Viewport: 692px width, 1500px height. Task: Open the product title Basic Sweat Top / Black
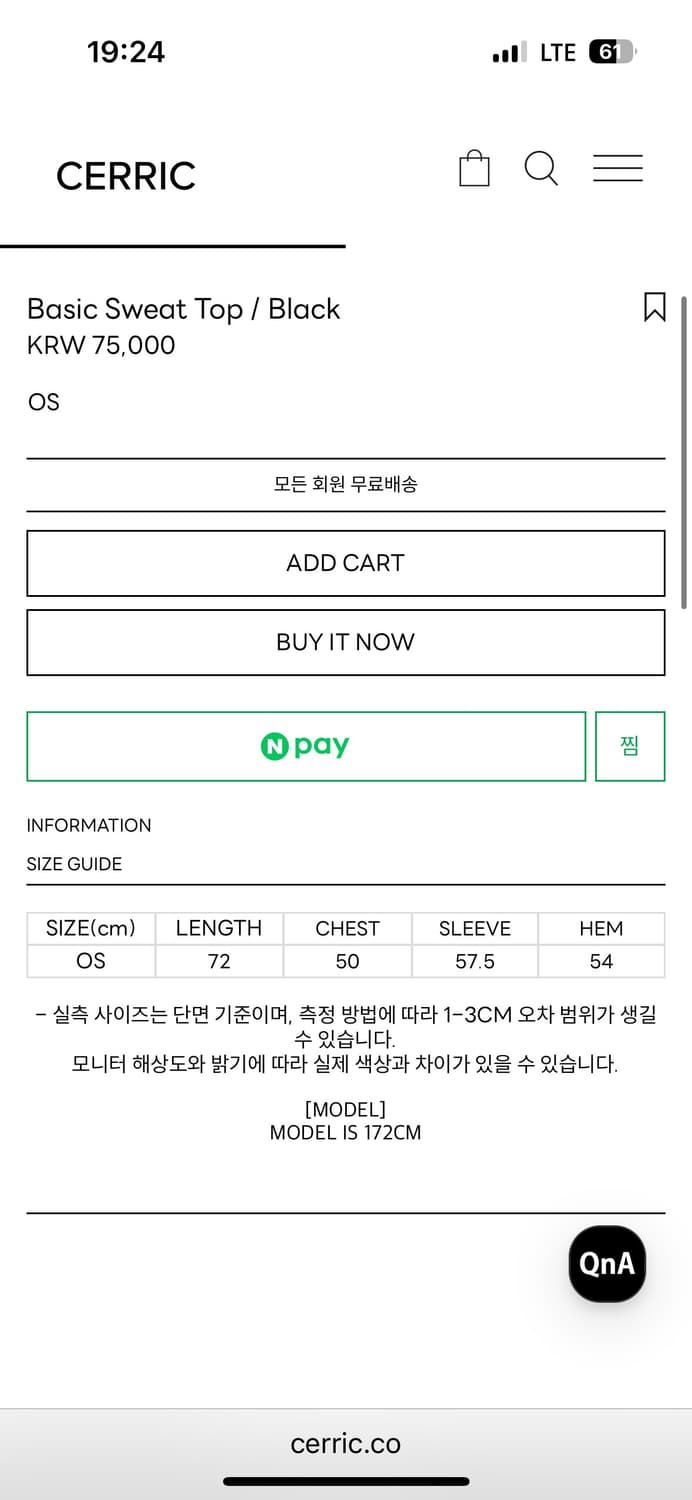(184, 309)
